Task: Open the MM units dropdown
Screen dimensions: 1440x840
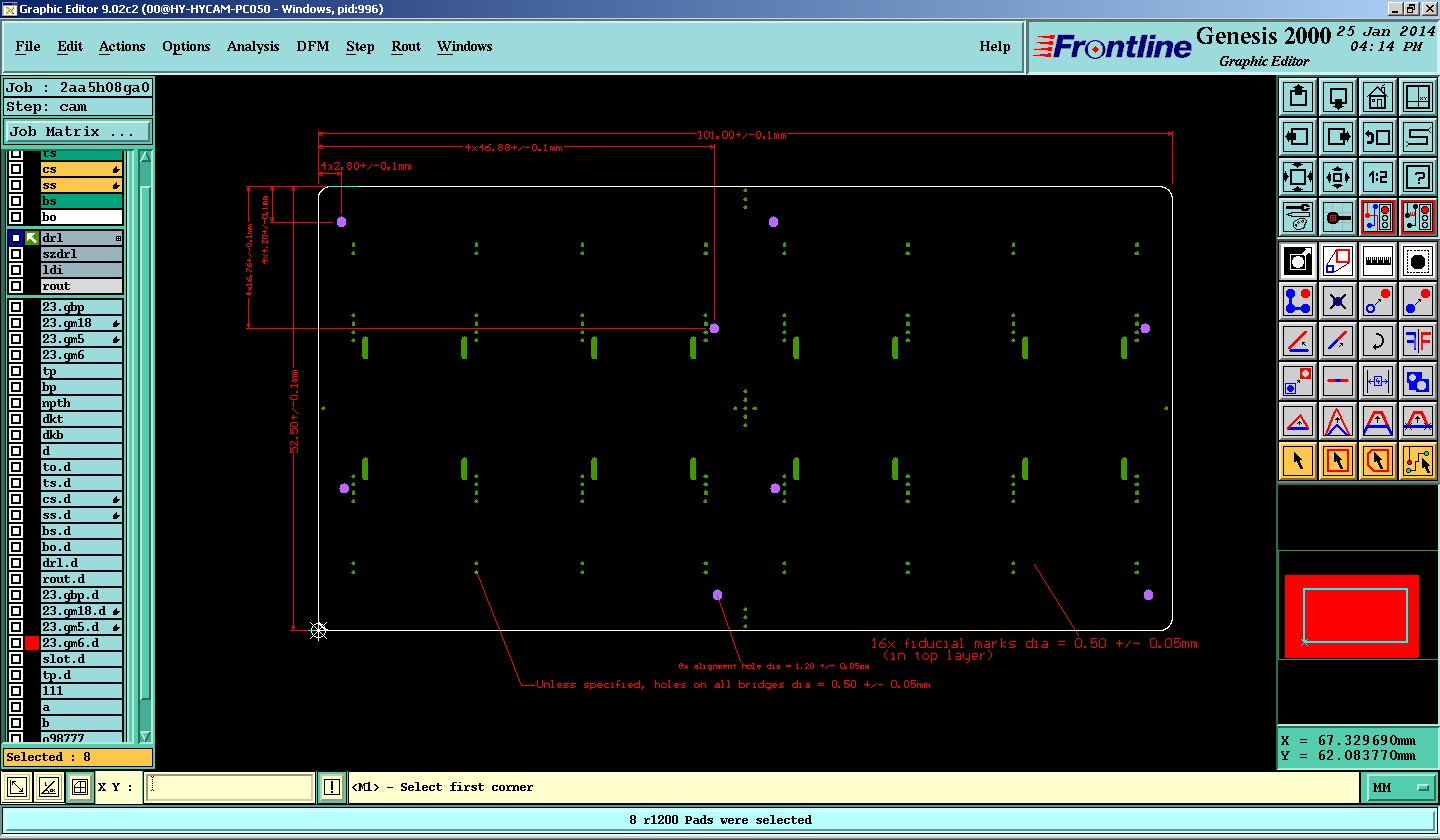Action: coord(1401,788)
